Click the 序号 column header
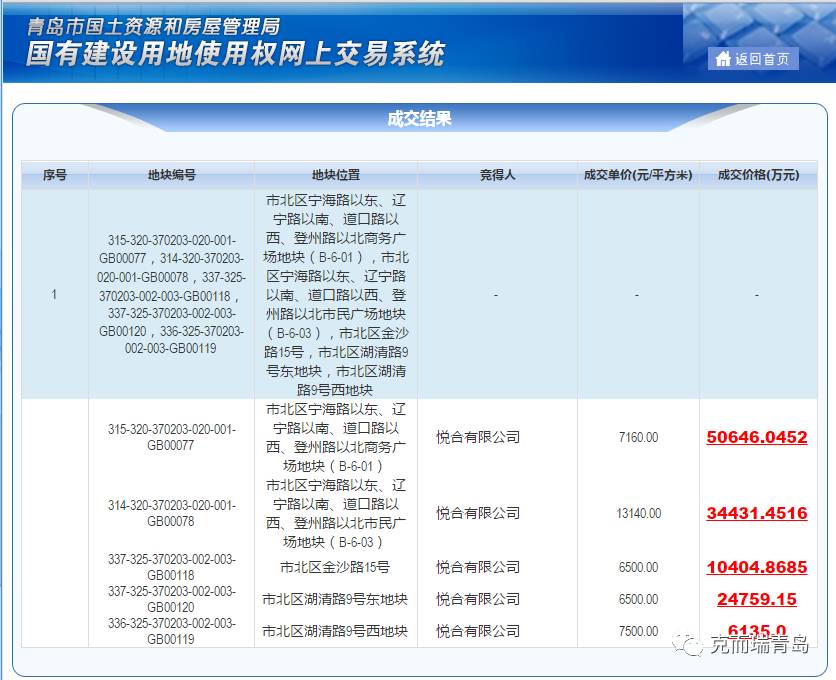The image size is (836, 680). [x=55, y=175]
